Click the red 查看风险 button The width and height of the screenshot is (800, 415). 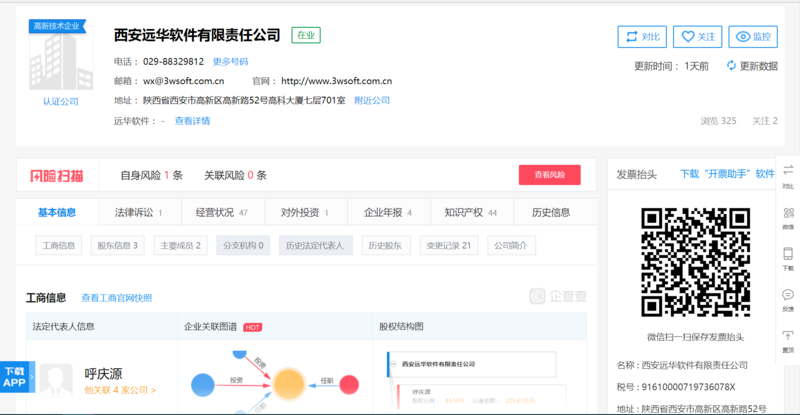549,175
